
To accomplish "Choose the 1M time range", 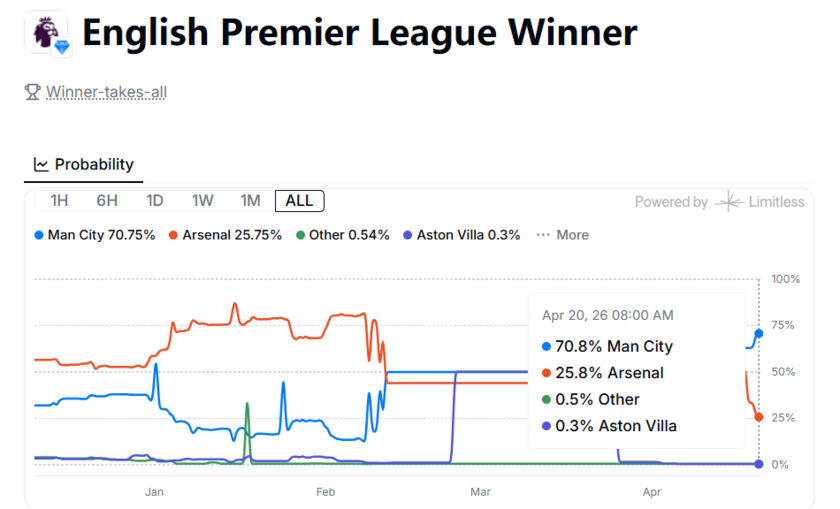I will click(x=250, y=200).
